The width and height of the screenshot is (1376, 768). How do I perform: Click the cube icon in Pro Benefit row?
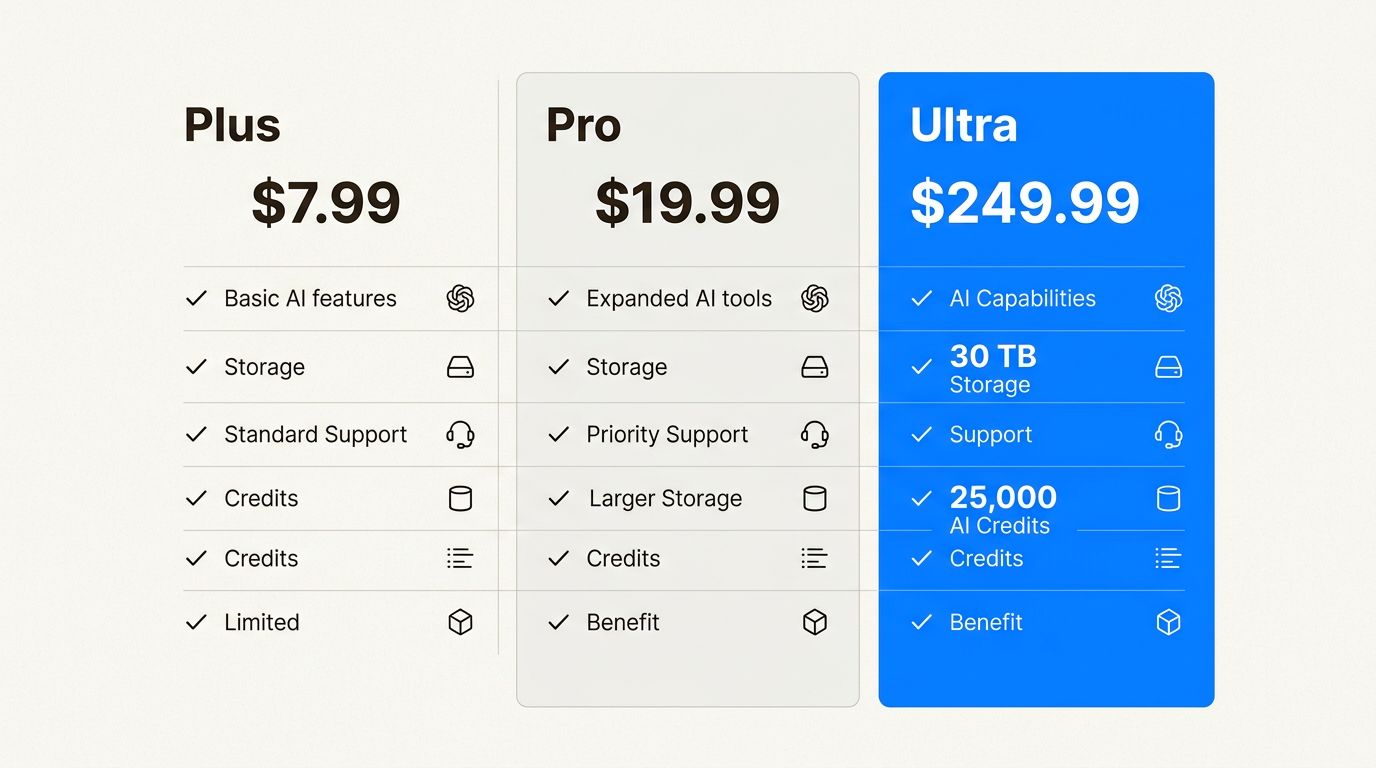tap(815, 622)
